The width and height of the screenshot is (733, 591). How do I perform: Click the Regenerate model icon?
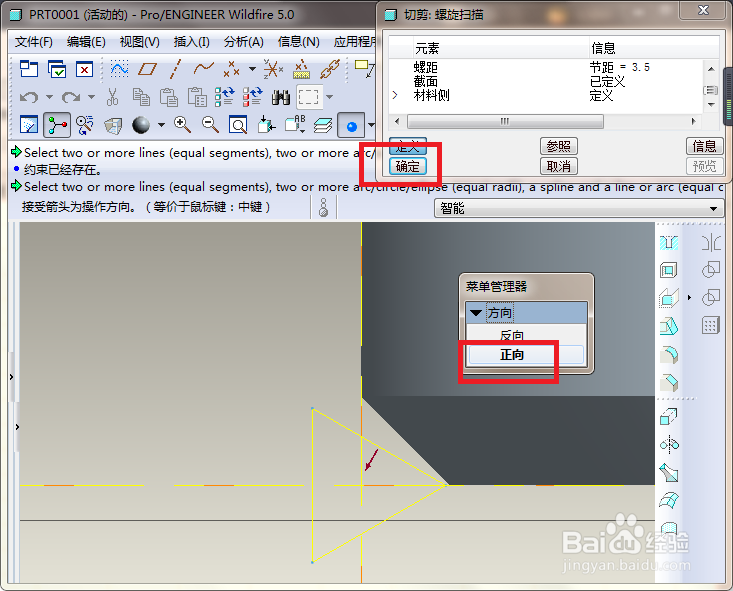coord(224,97)
